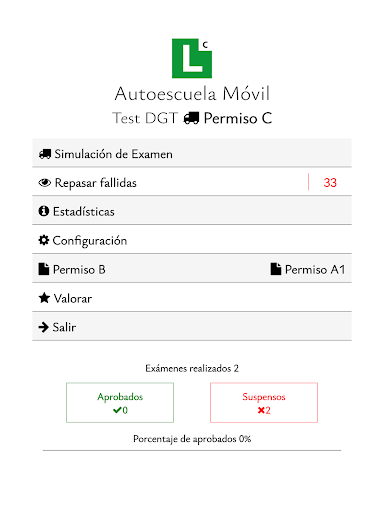Click the arrow icon beside Salir
This screenshot has width=384, height=512.
point(44,327)
